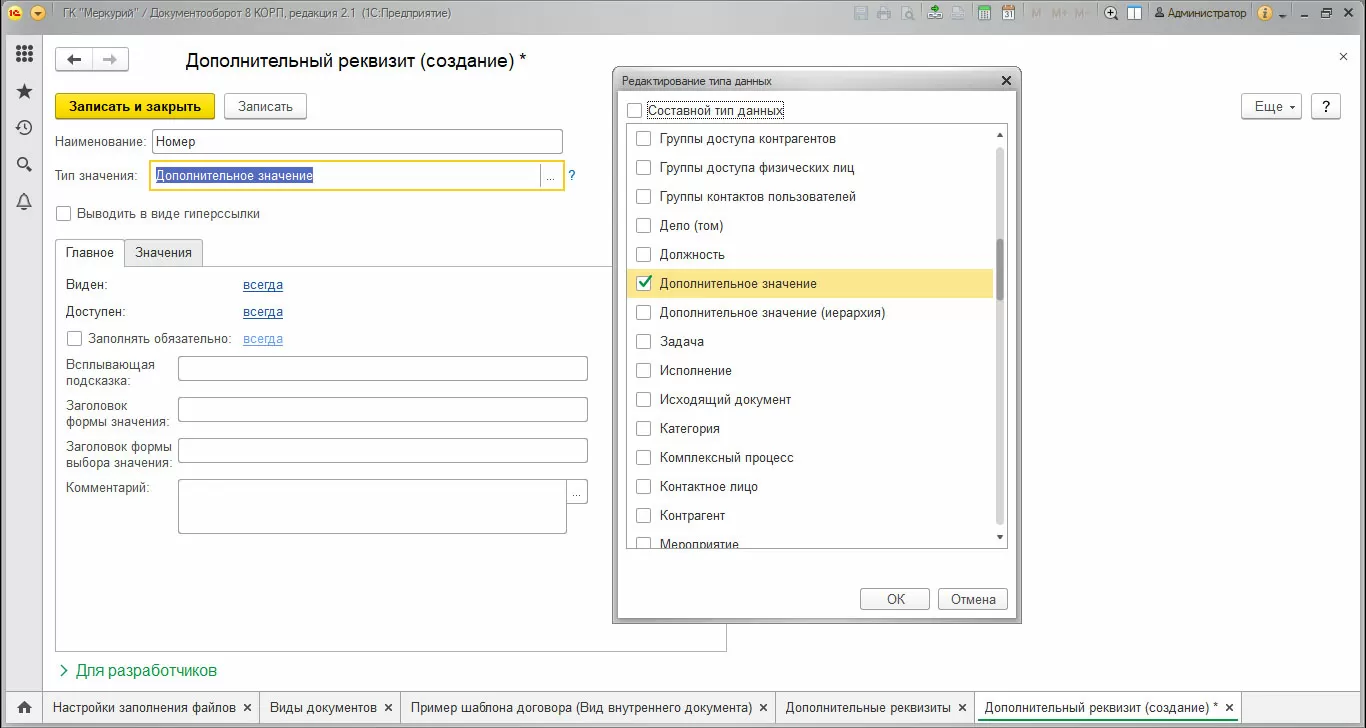The image size is (1366, 728).
Task: Toggle the panel layout icon in title bar
Action: (x=1135, y=13)
